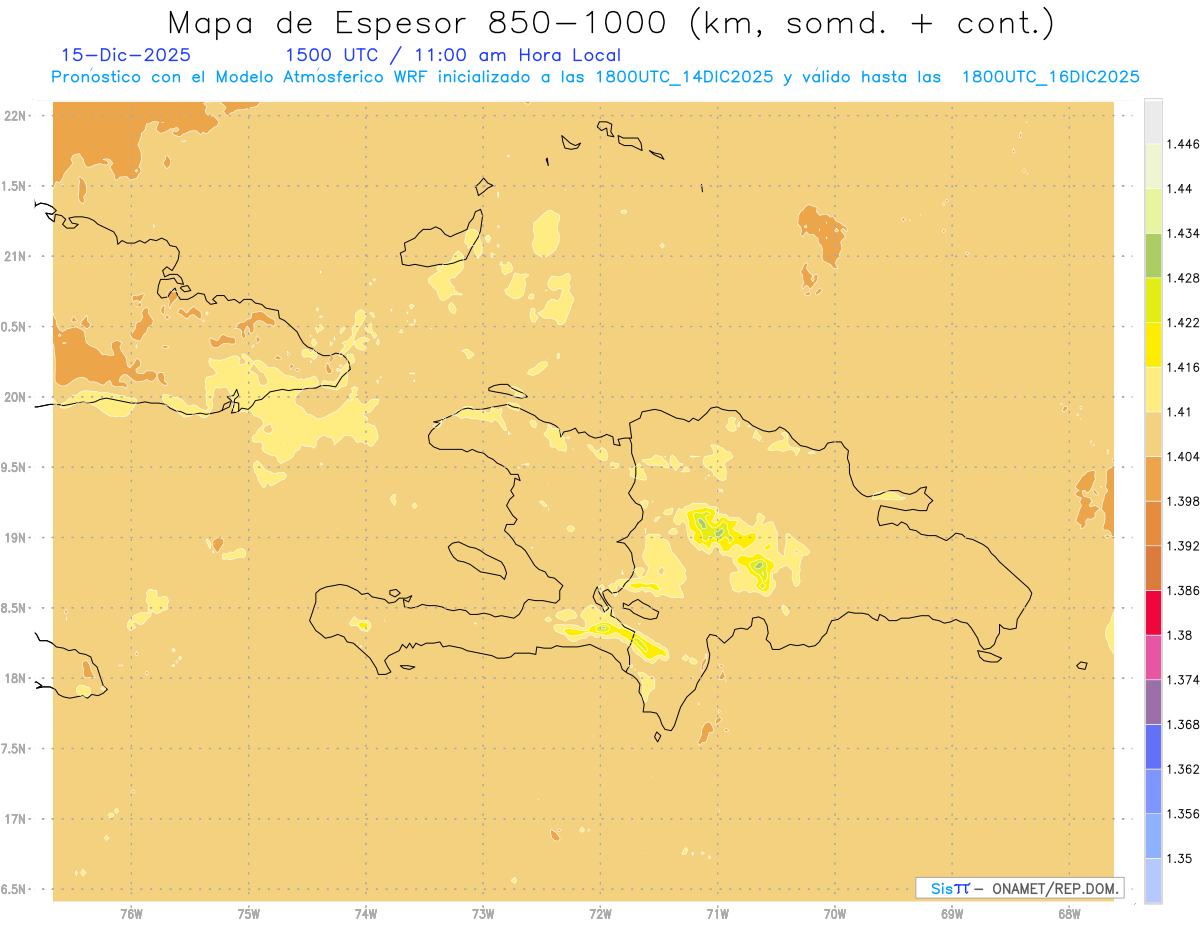Click the bright yellow segment between 1.416 and 1.422
This screenshot has width=1200, height=927.
[x=1154, y=345]
